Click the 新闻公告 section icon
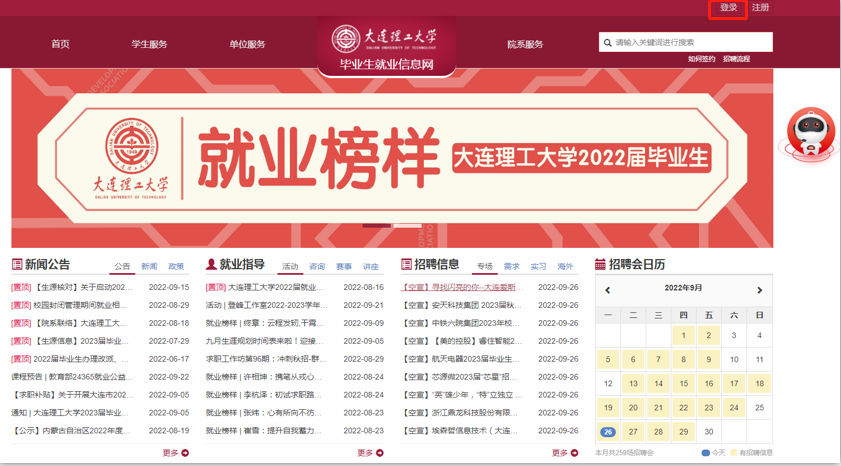Viewport: 841px width, 466px height. coord(17,264)
